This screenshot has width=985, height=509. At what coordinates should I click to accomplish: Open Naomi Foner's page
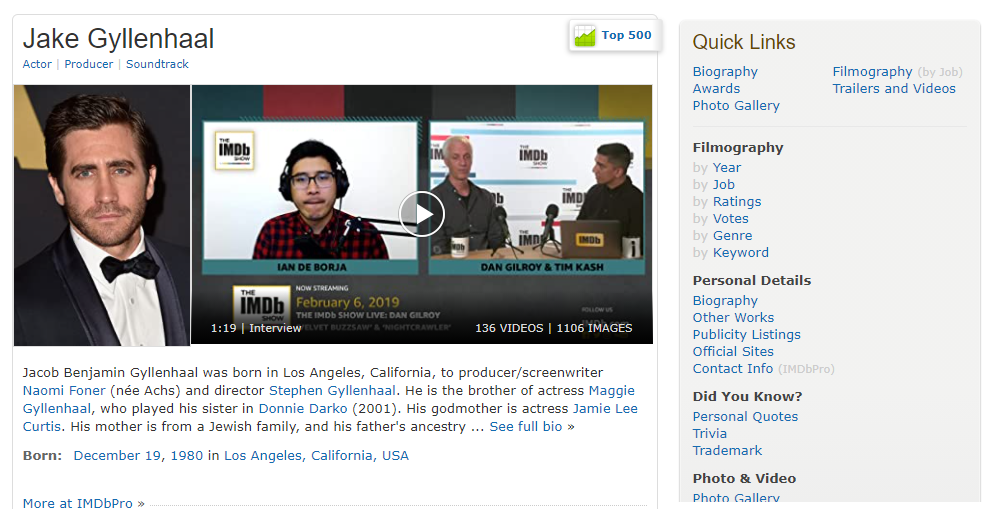[x=64, y=390]
